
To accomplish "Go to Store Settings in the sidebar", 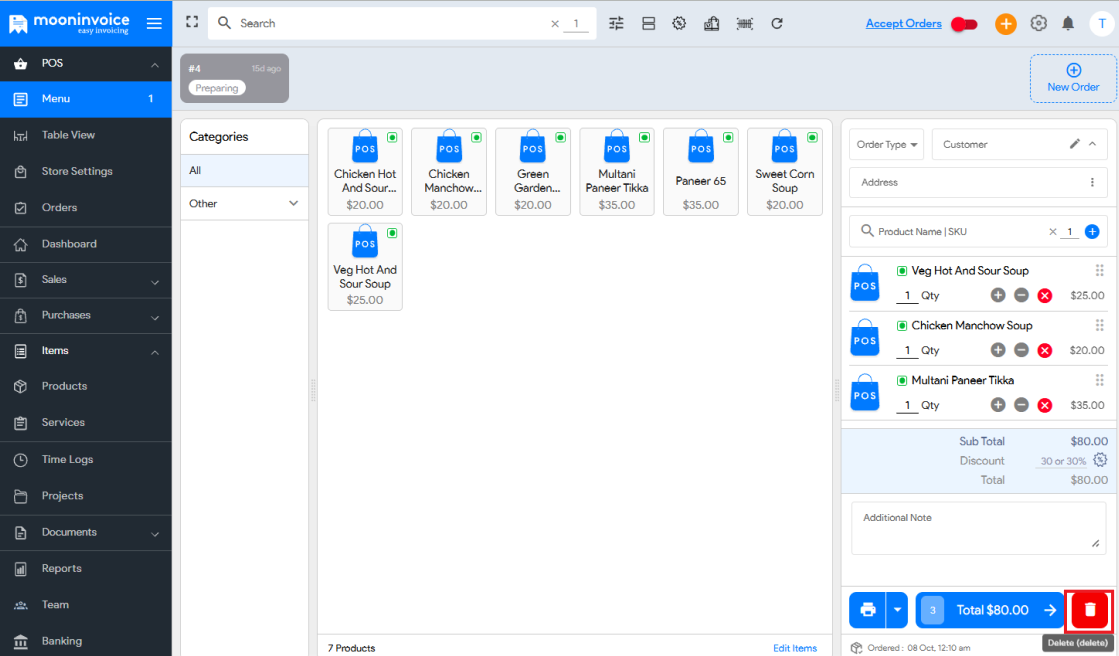I will [77, 171].
